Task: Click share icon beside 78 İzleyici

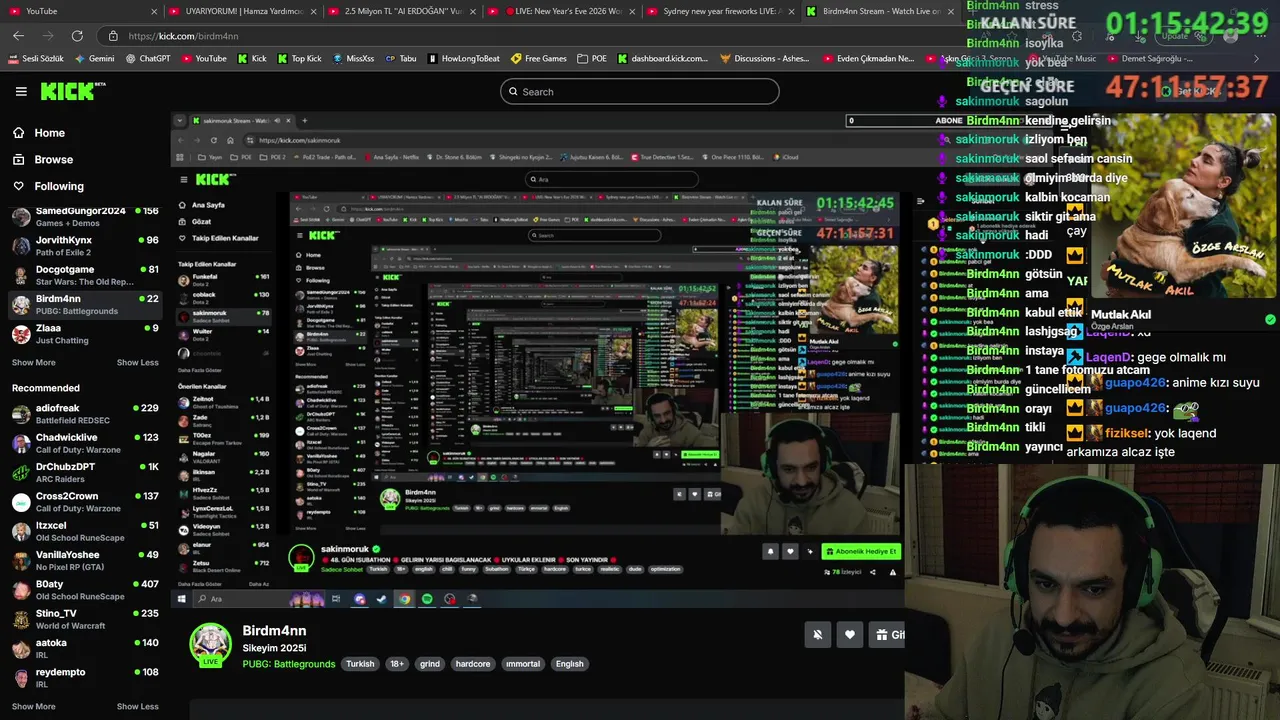Action: point(872,572)
